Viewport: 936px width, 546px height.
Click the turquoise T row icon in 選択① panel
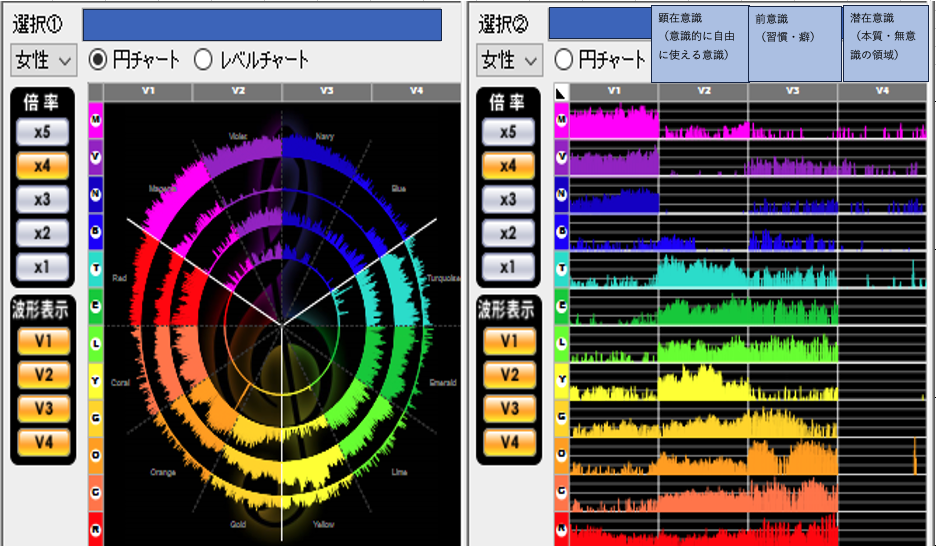tap(96, 269)
